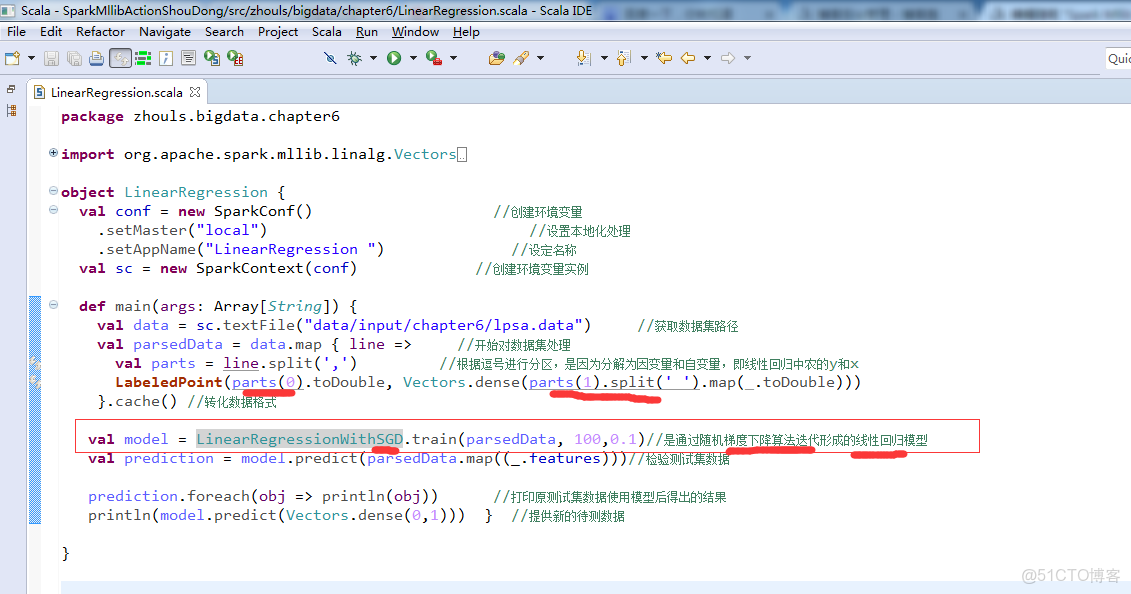Viewport: 1131px width, 594px height.
Task: Open the Run menu
Action: [x=367, y=32]
